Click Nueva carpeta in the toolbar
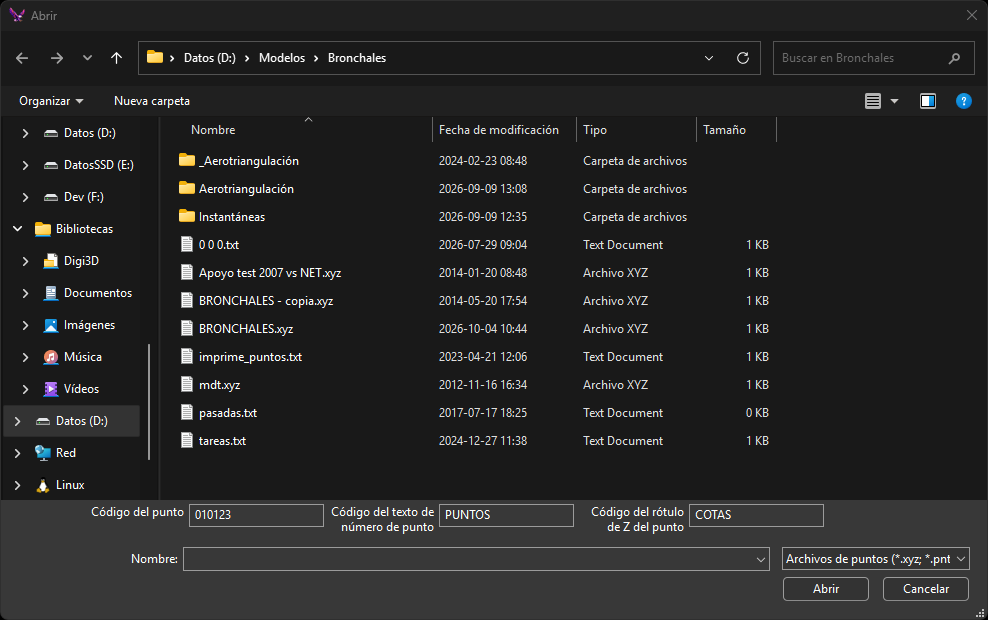The width and height of the screenshot is (988, 620). [152, 101]
